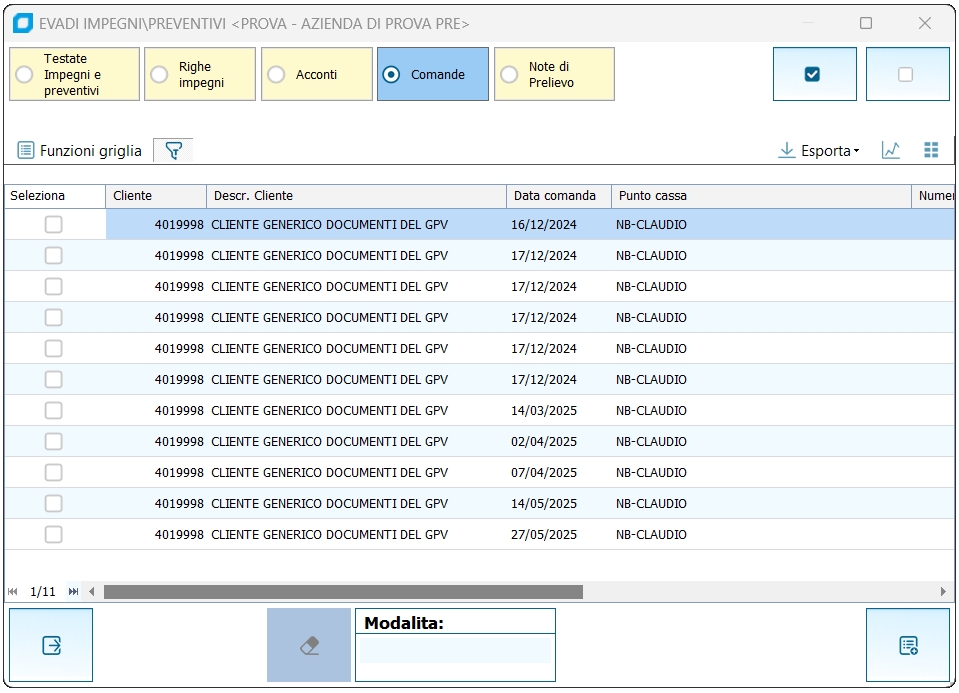Tick the checkbox for the 16/12/2024 row
959x693 pixels.
tap(53, 225)
